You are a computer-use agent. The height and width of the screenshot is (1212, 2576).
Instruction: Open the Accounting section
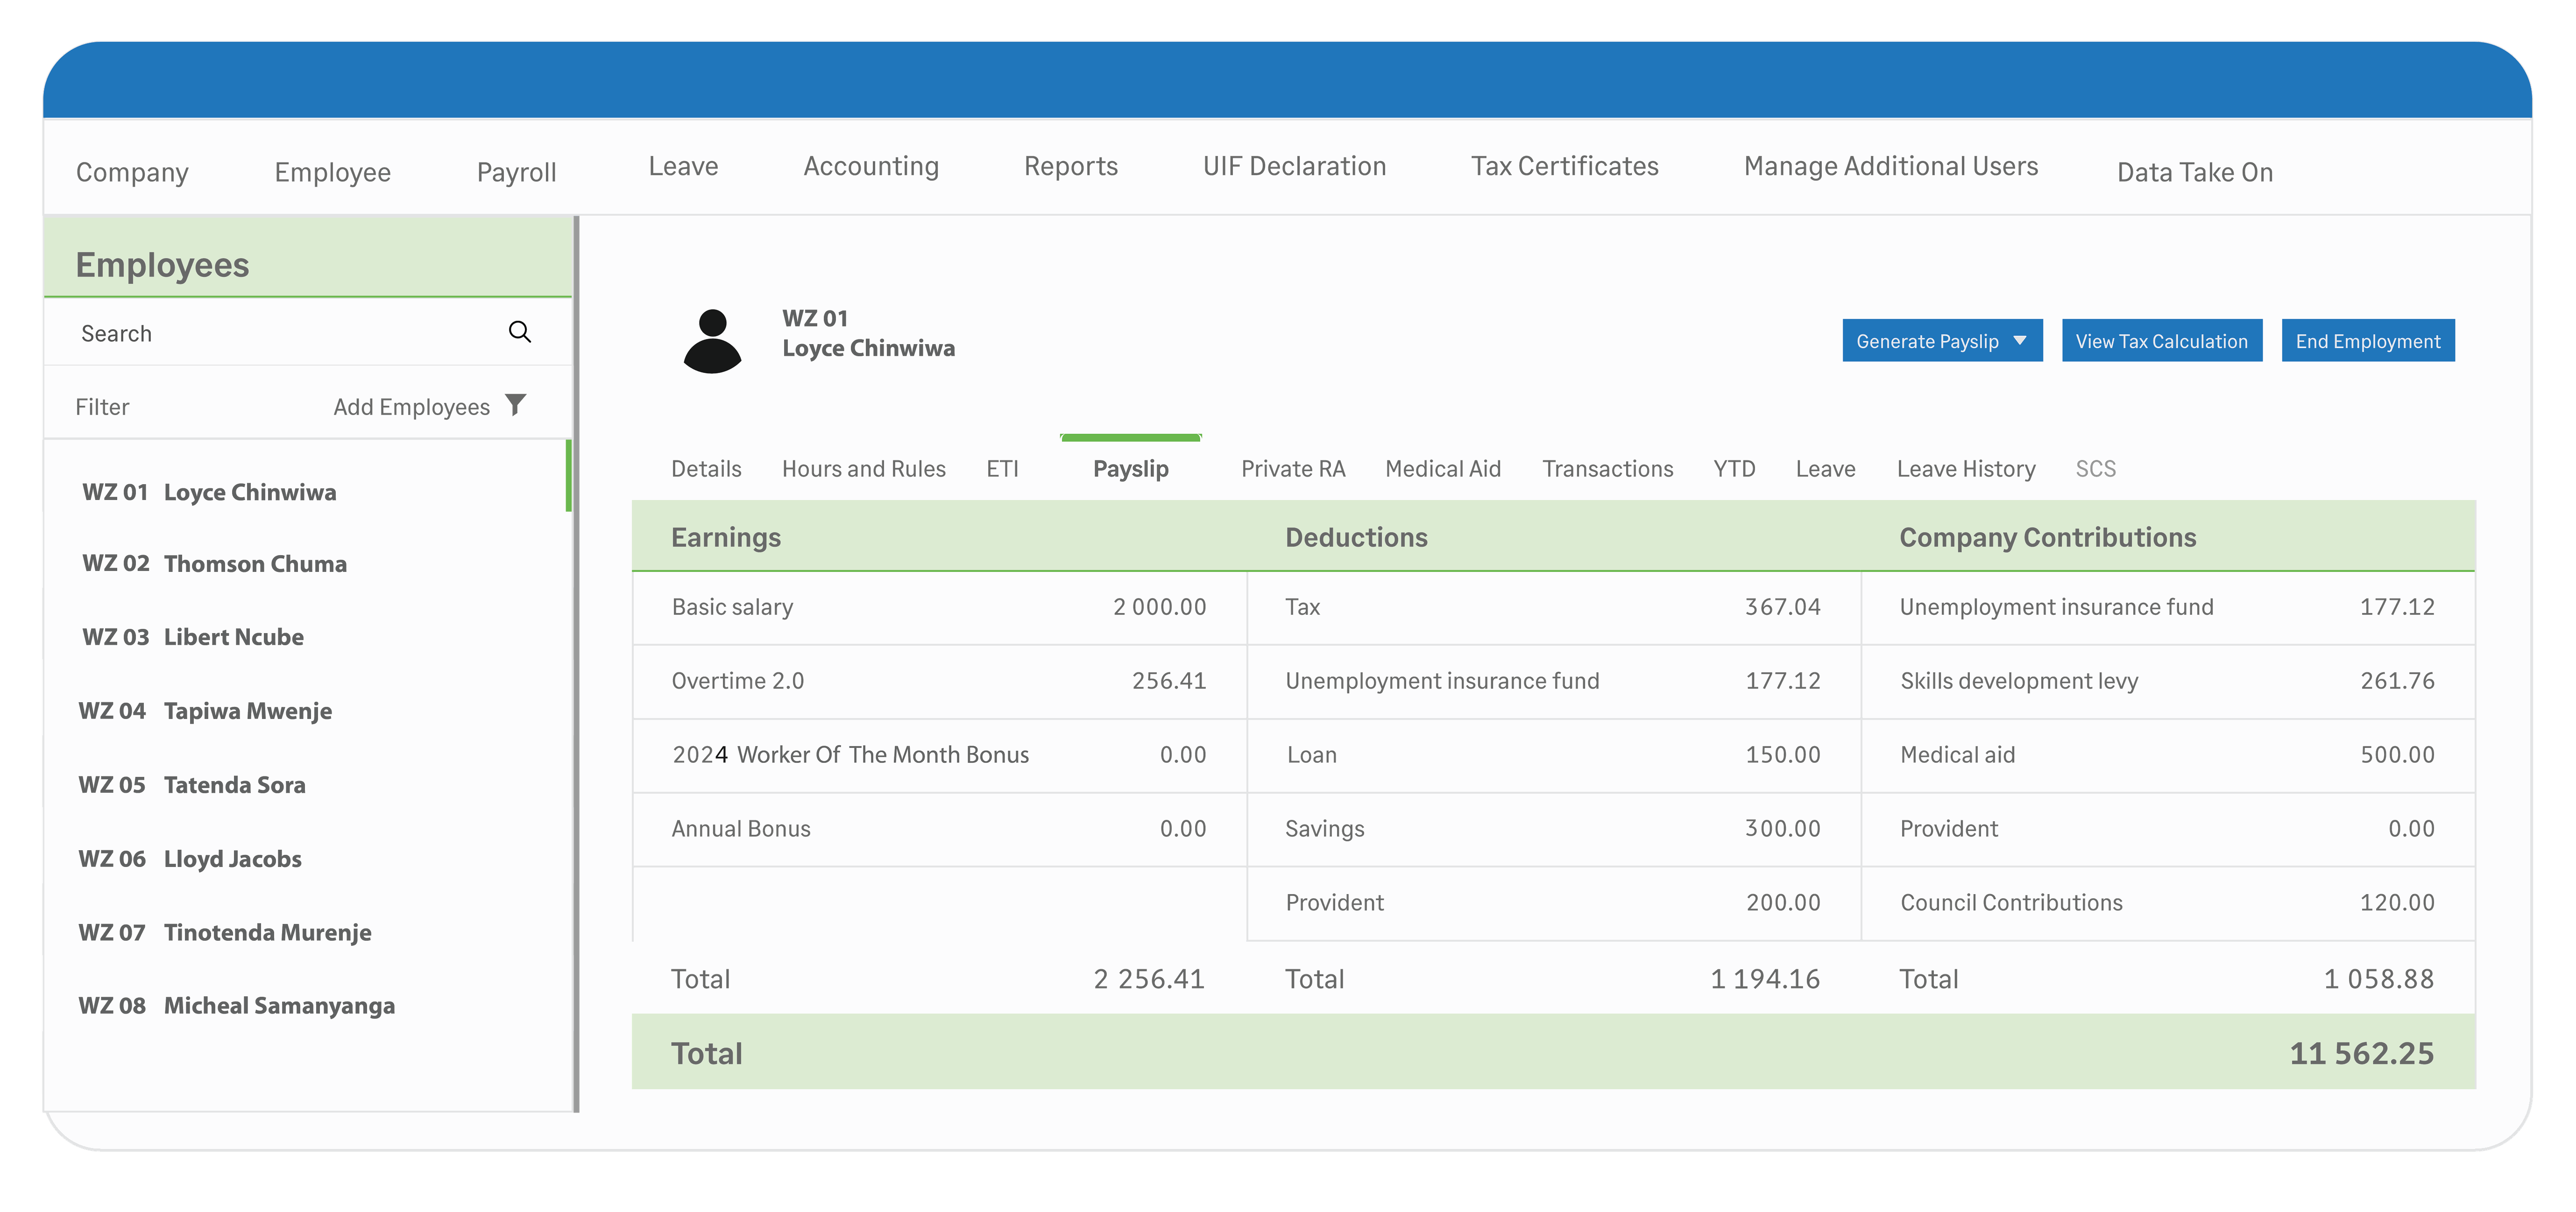click(870, 166)
